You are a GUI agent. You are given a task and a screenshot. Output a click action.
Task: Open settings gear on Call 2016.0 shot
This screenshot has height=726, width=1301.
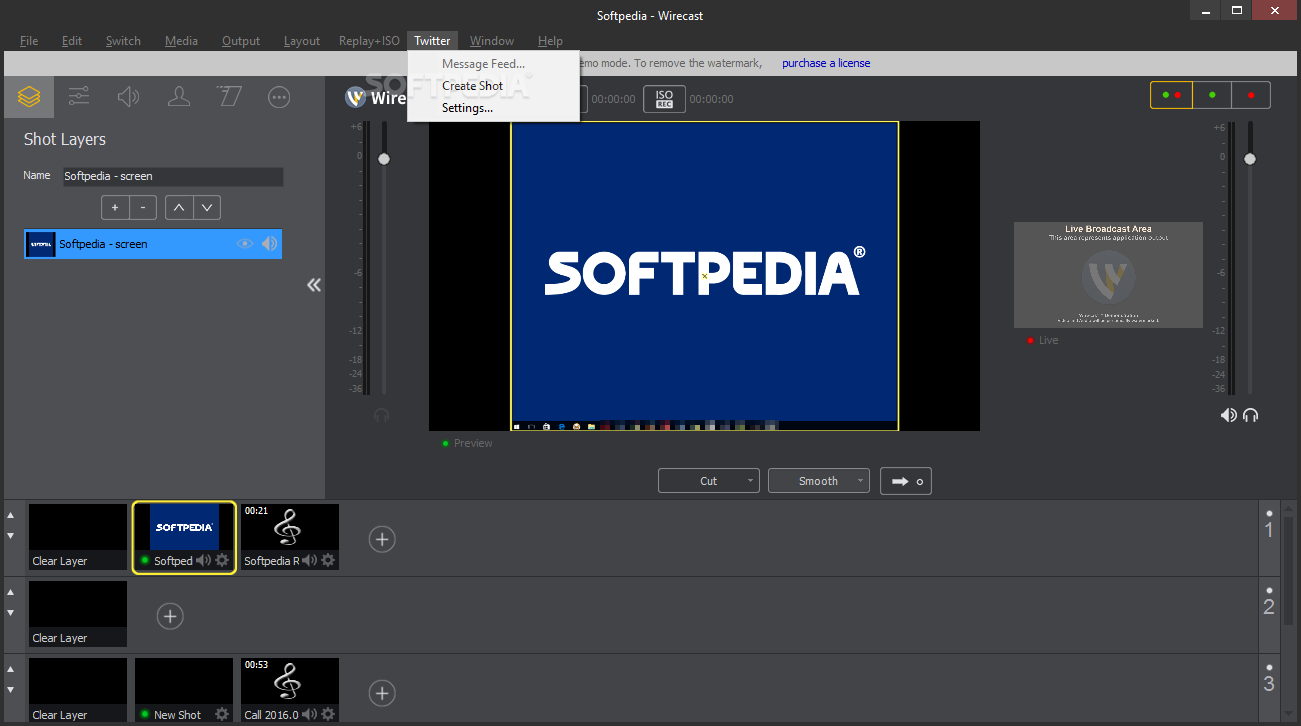pyautogui.click(x=327, y=714)
